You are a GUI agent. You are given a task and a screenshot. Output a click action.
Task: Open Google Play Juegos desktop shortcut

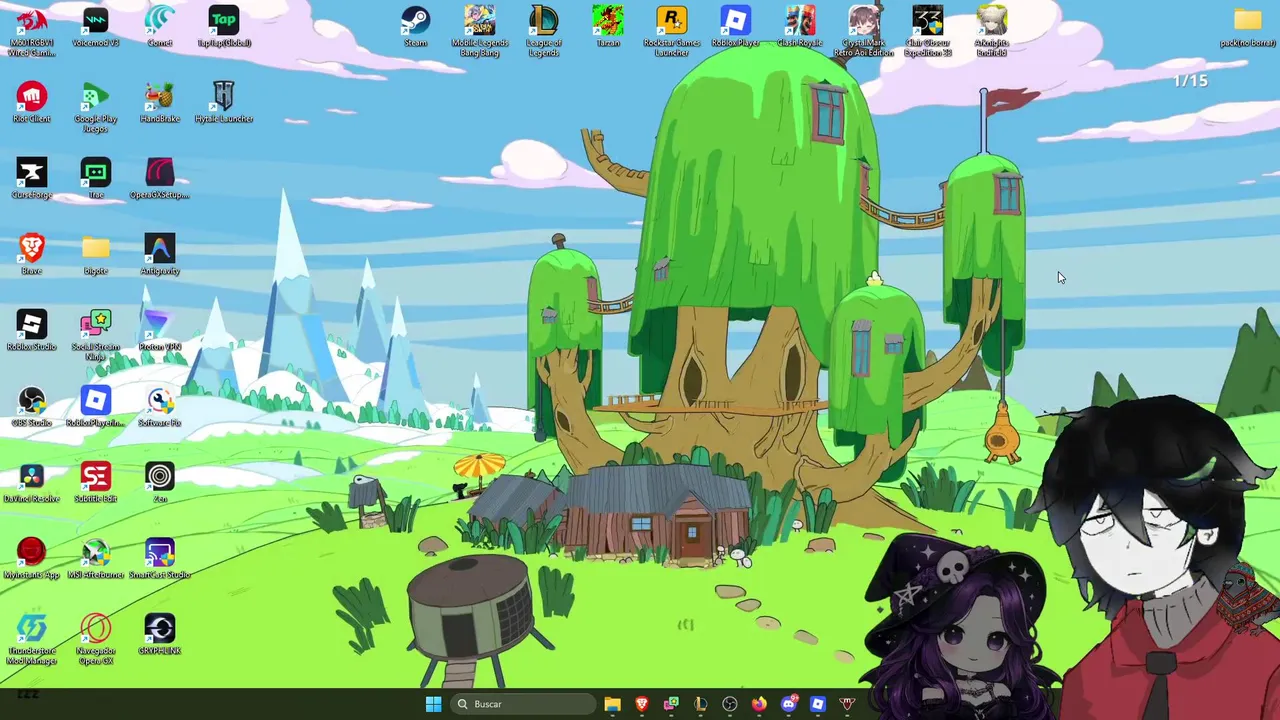[96, 108]
